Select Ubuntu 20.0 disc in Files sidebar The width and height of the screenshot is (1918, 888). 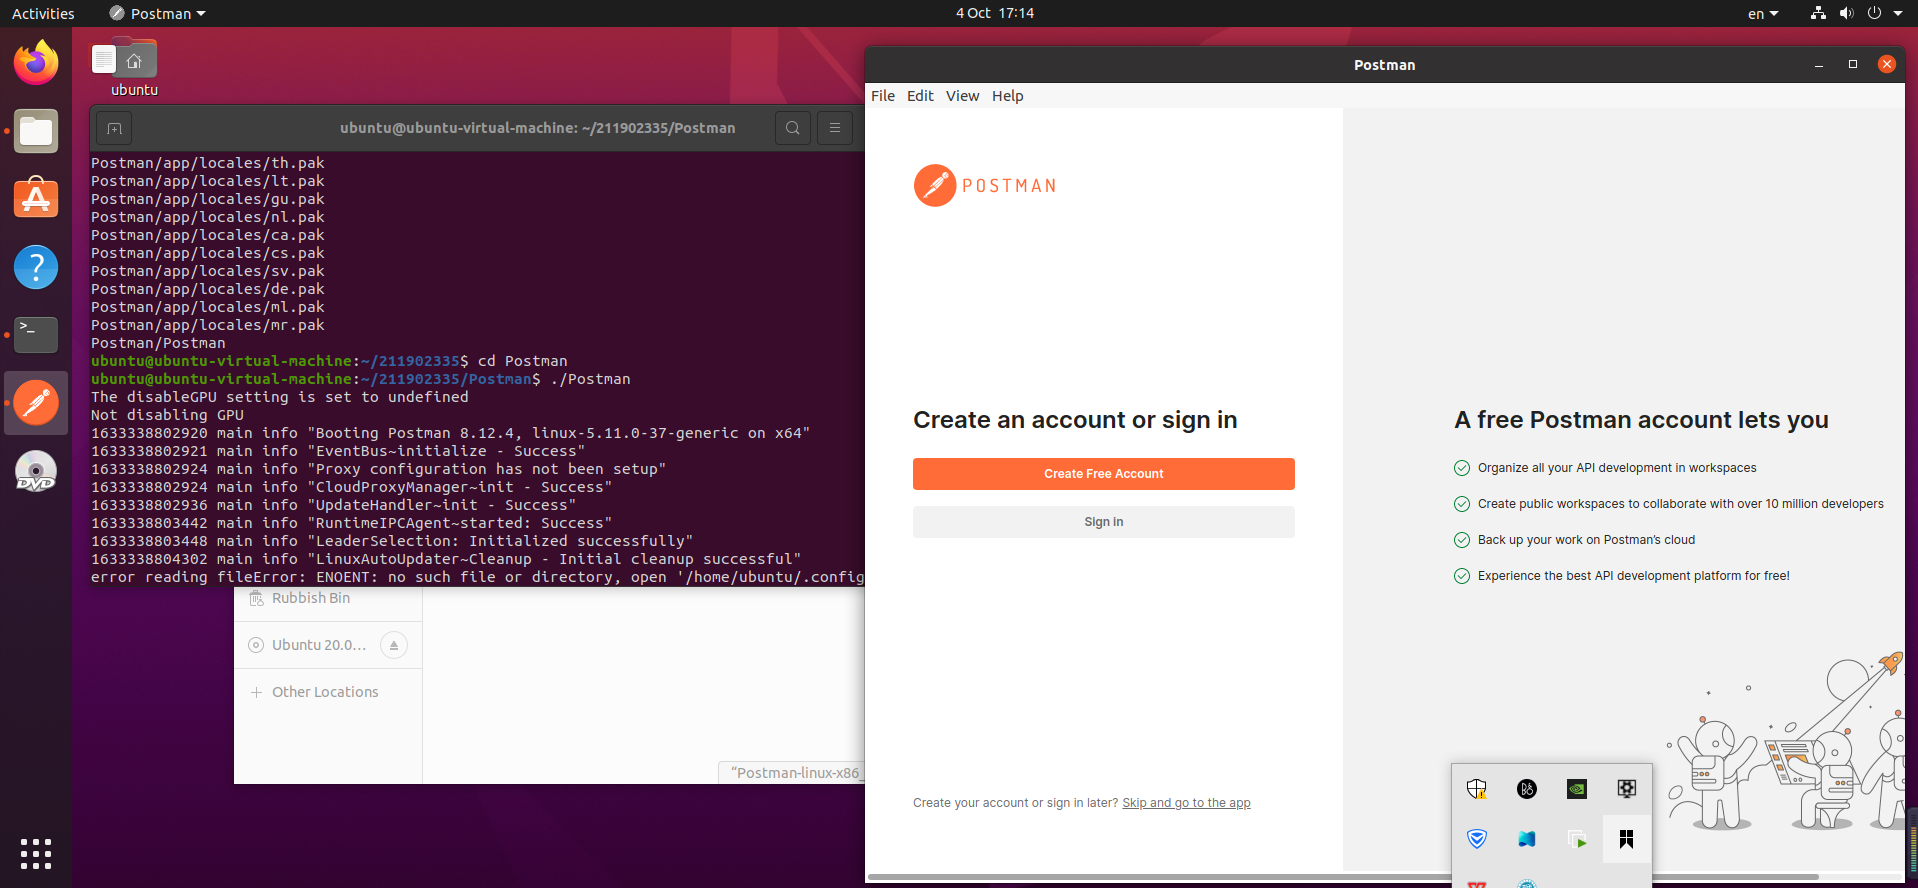(308, 645)
